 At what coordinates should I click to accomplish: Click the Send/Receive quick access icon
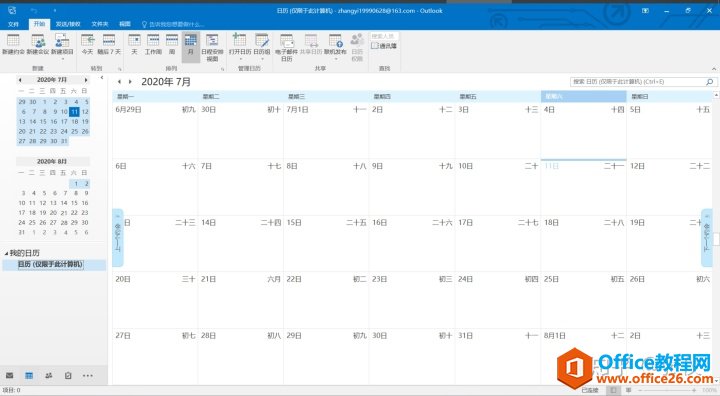tap(12, 10)
